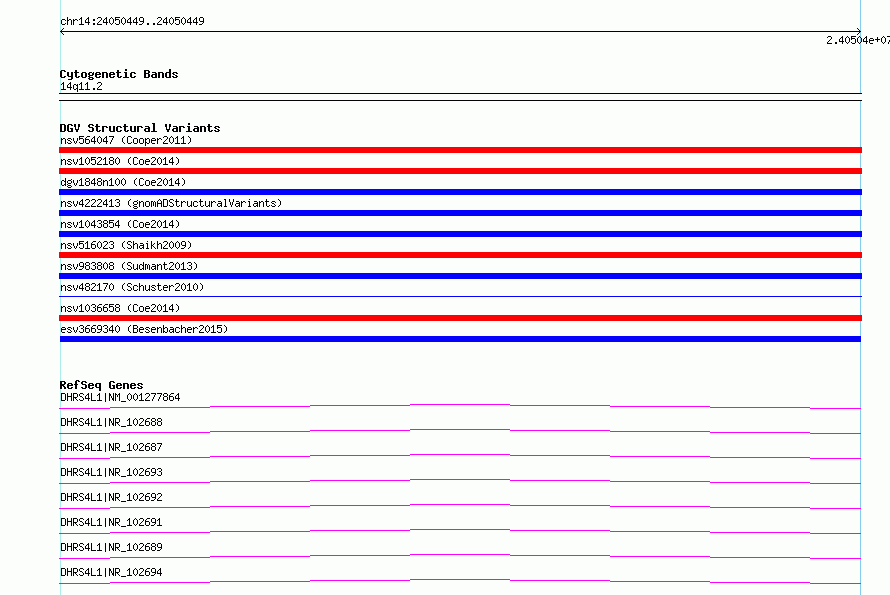The image size is (890, 595).
Task: Open nsv482170 (Schuster2010) variant label
Action: coord(132,287)
